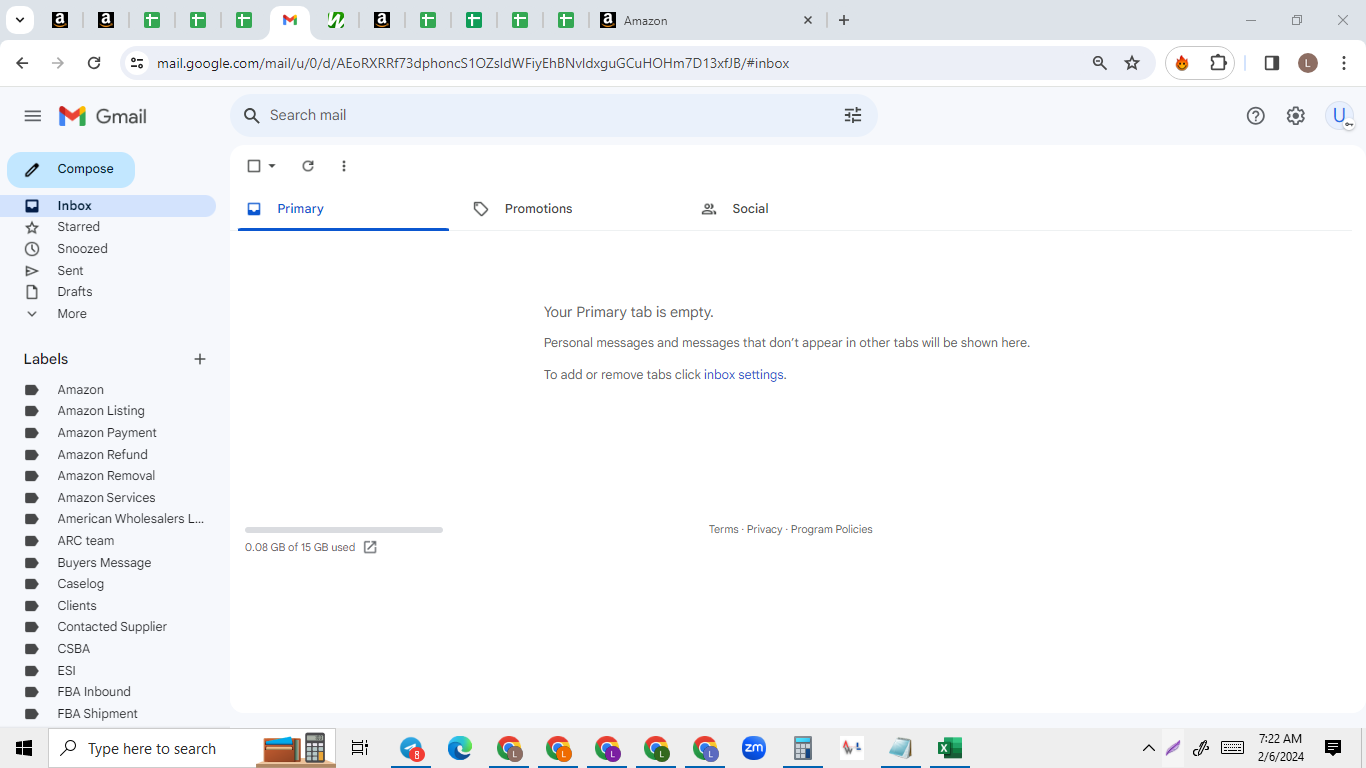The image size is (1366, 768).
Task: Open Chrome Extensions puzzle icon
Action: point(1218,63)
